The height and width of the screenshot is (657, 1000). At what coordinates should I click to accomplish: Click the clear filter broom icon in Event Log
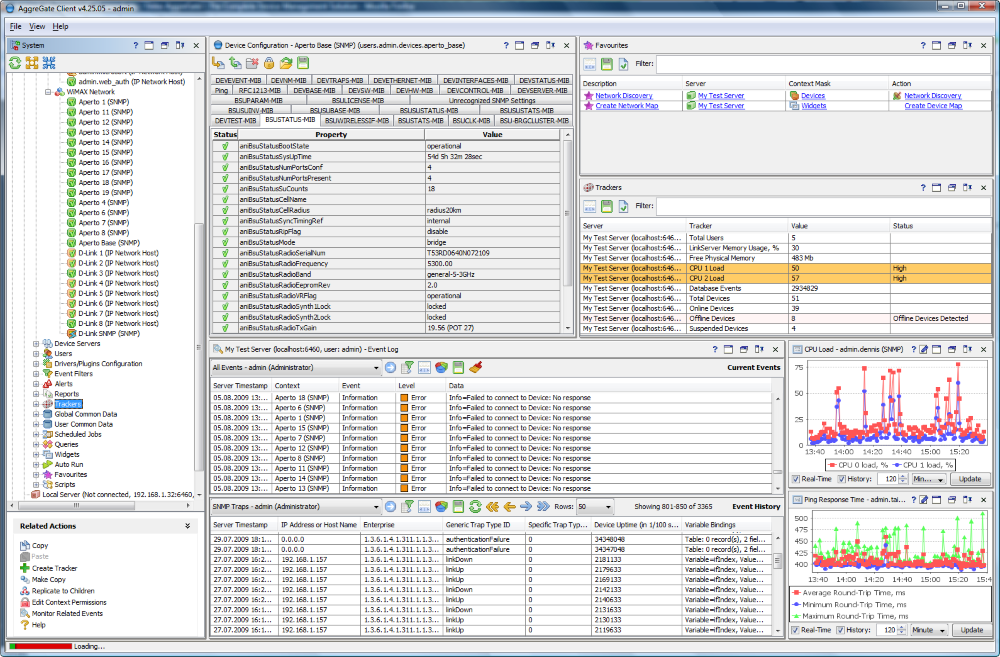coord(475,366)
